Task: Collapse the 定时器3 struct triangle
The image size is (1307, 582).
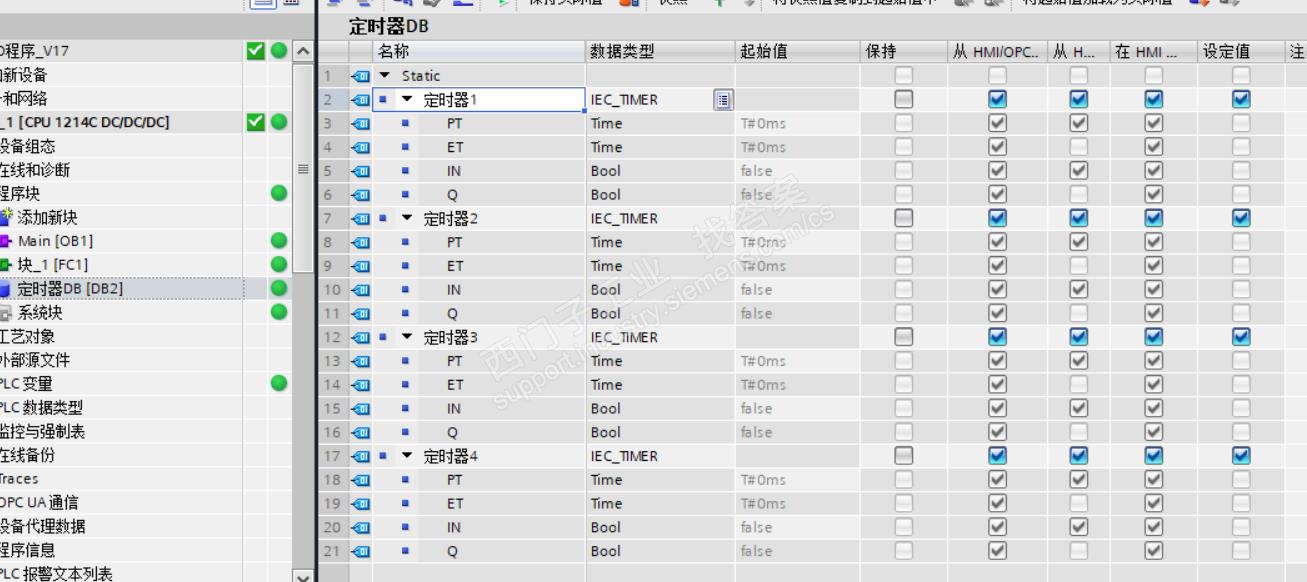Action: [407, 337]
